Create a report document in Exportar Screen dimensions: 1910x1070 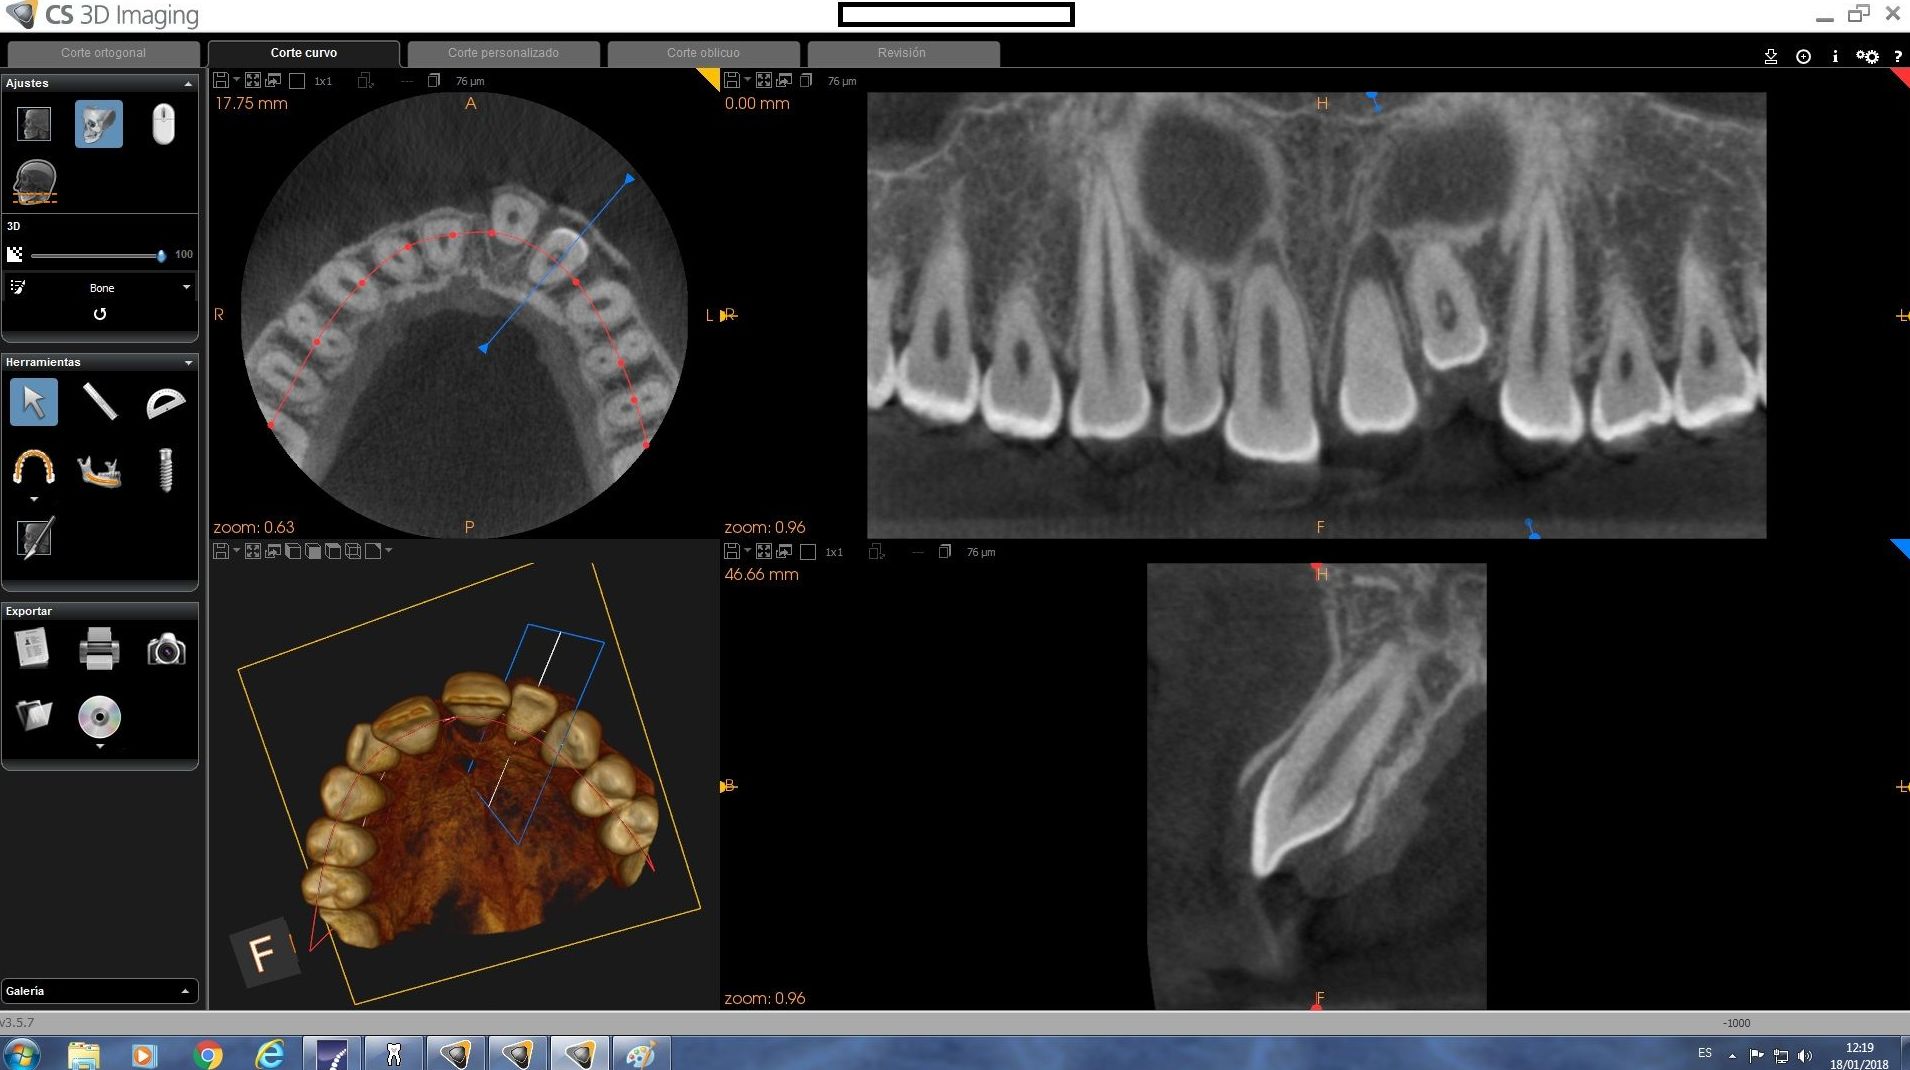pyautogui.click(x=32, y=648)
